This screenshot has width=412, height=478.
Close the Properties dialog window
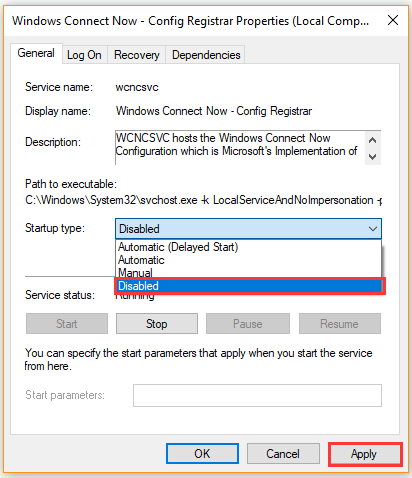[x=393, y=21]
